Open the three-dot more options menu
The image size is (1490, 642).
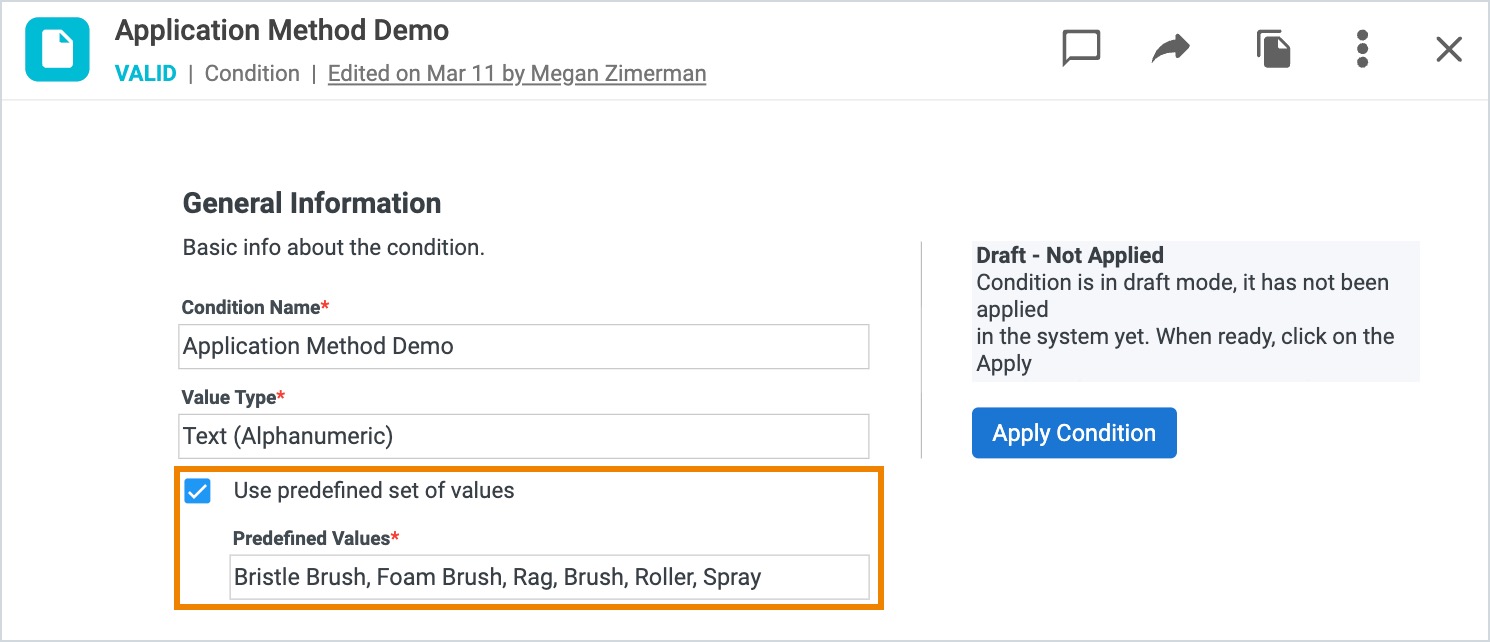[1362, 48]
